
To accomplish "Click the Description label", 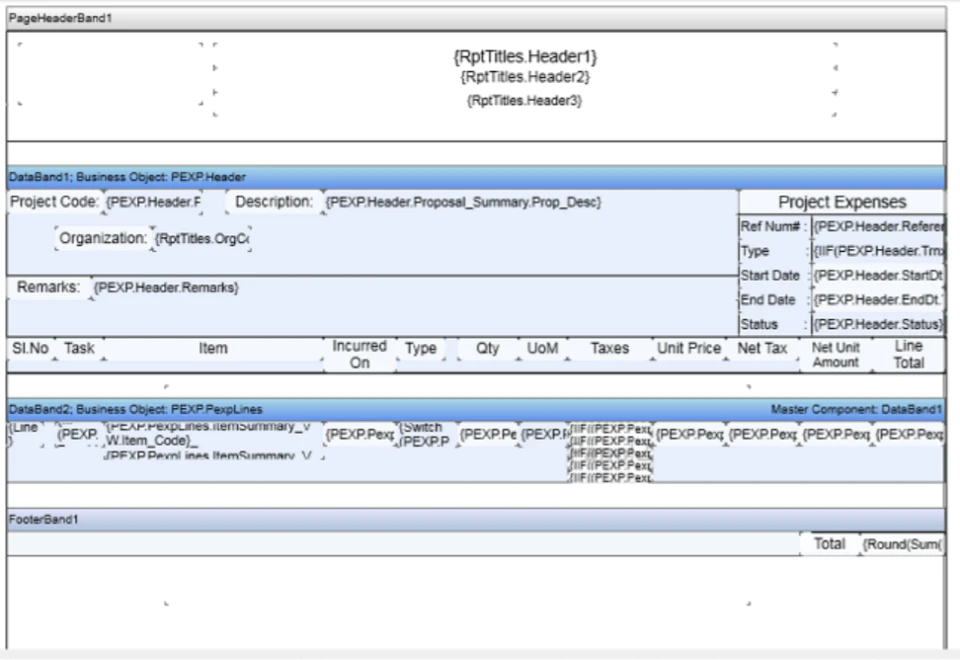I will [274, 201].
